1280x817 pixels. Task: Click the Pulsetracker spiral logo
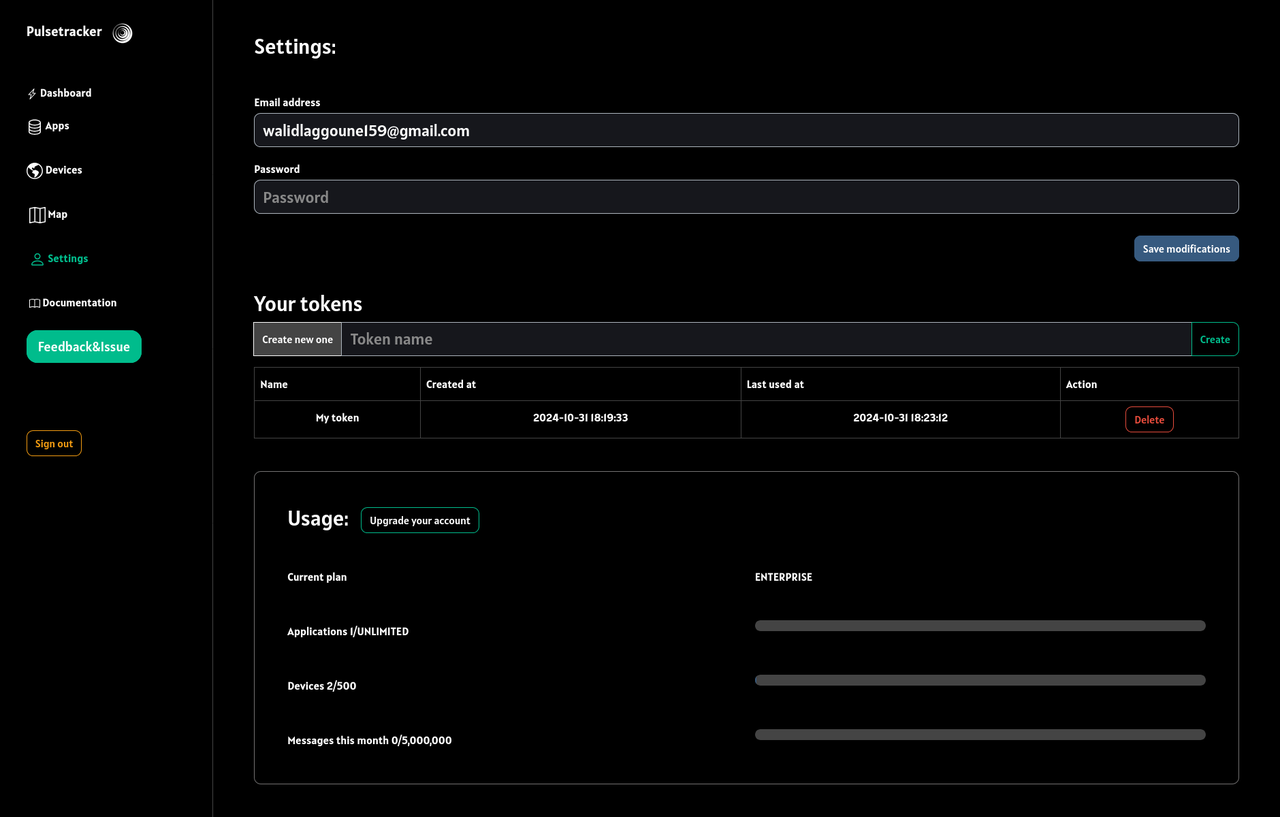pos(122,32)
